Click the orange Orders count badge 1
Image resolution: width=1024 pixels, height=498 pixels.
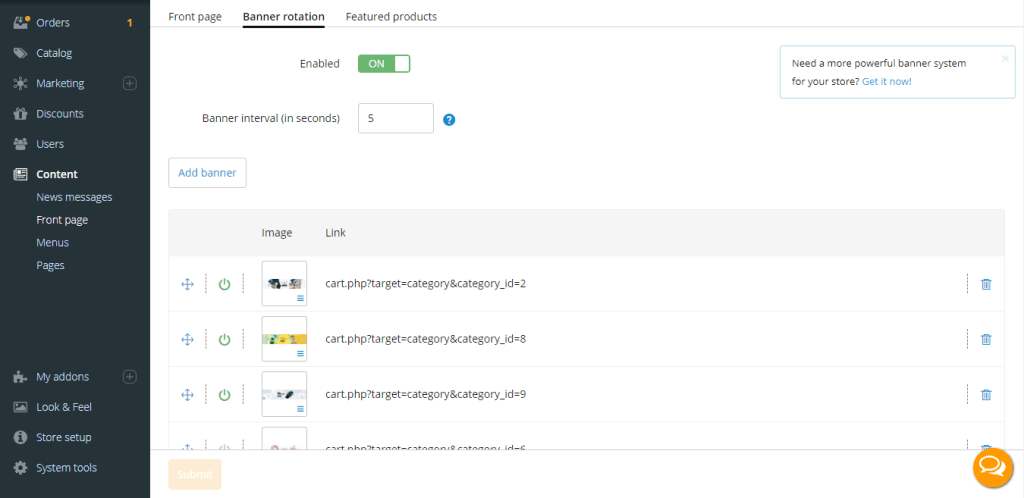tap(129, 23)
